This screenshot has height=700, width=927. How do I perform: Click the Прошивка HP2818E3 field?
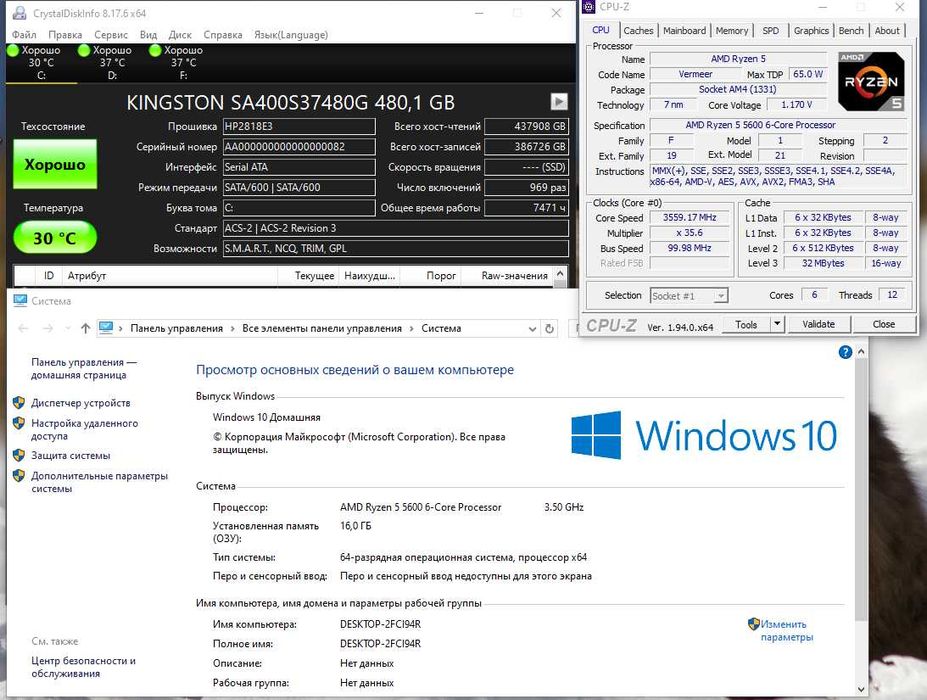pyautogui.click(x=299, y=126)
